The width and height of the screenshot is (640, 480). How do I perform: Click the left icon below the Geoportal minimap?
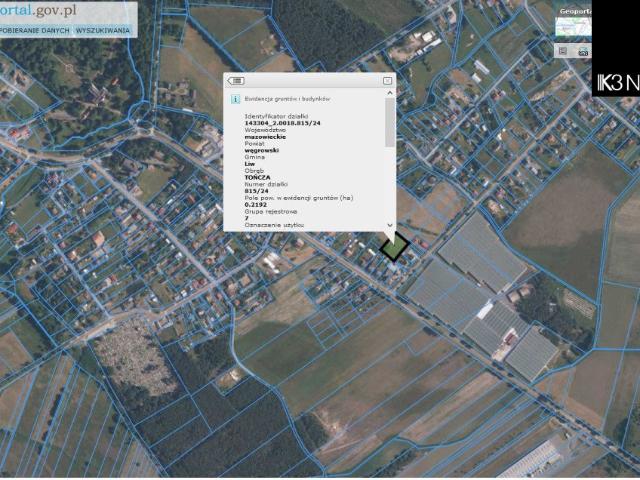(x=563, y=50)
